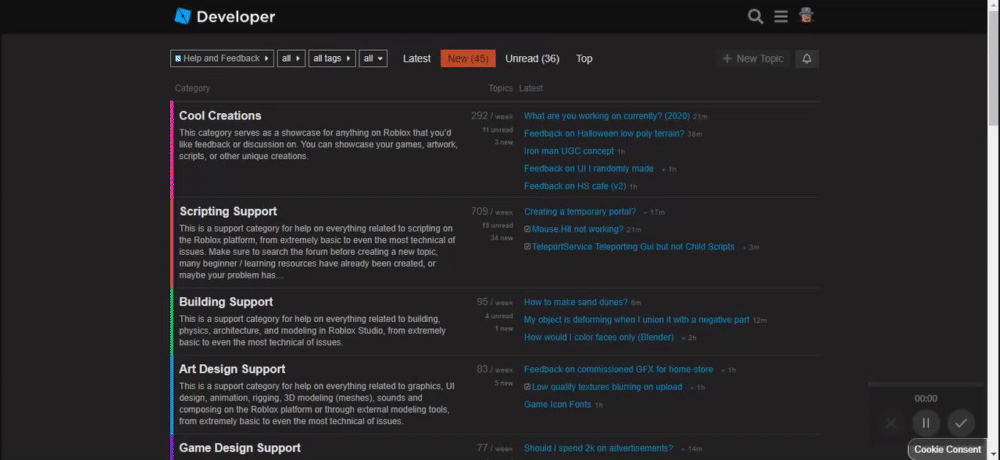Screen dimensions: 1000x460
Task: Click Cool Creations '11 unread' count
Action: coord(497,130)
